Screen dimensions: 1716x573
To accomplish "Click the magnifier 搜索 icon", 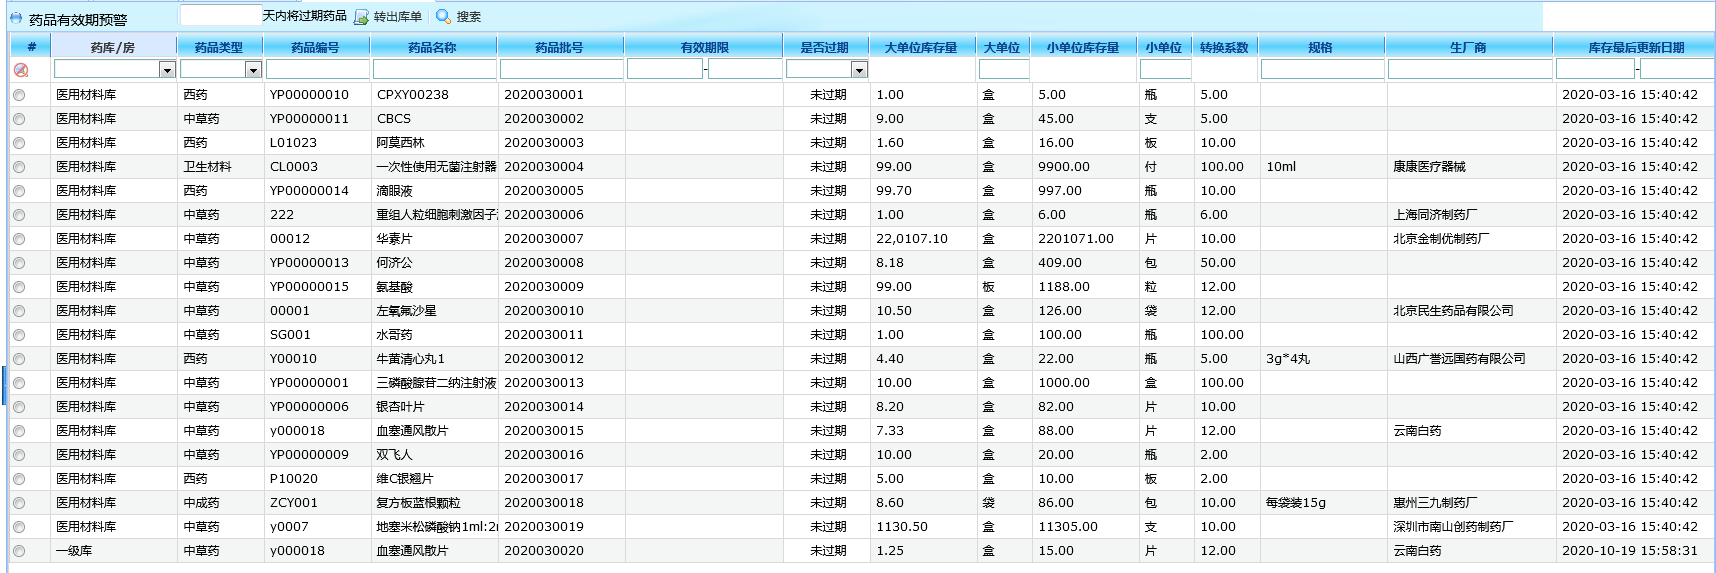I will pos(443,17).
